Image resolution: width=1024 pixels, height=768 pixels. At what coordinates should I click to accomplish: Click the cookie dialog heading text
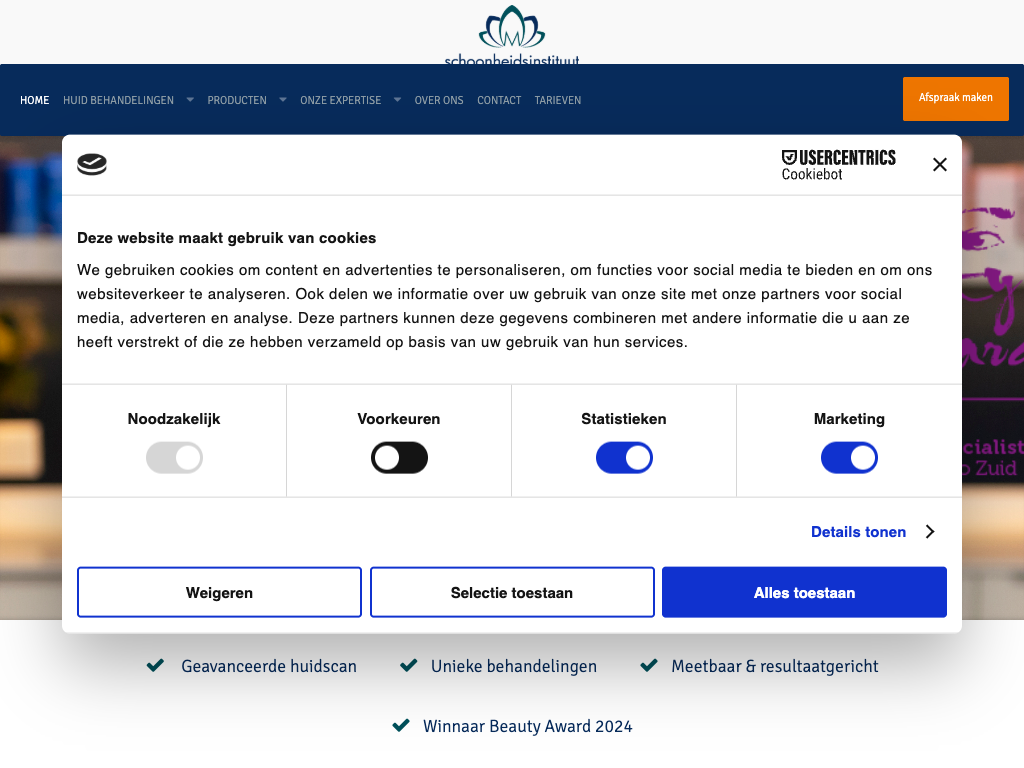227,238
